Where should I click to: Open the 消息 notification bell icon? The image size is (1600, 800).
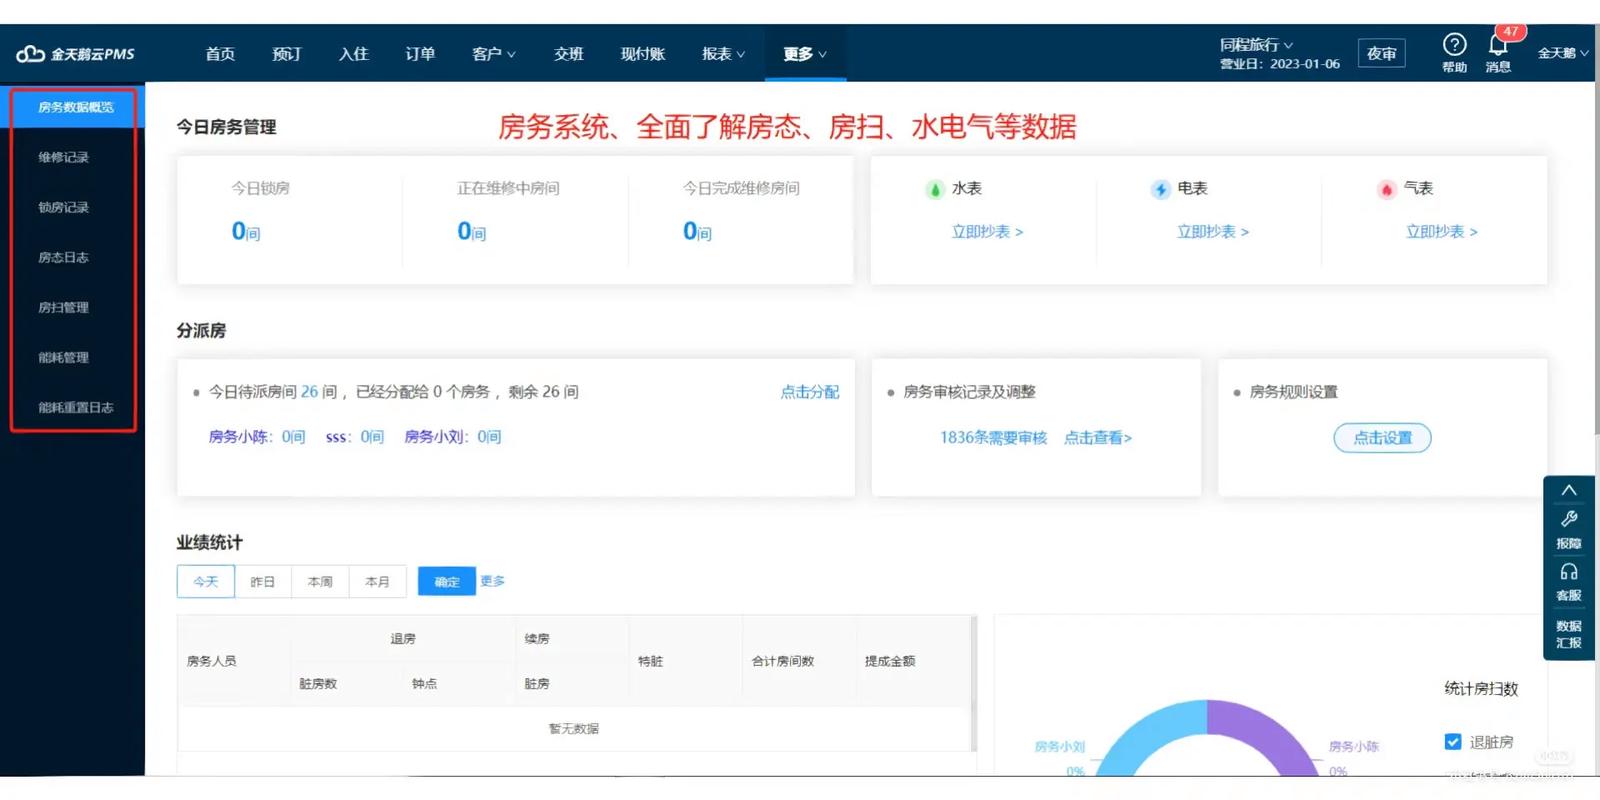coord(1498,45)
